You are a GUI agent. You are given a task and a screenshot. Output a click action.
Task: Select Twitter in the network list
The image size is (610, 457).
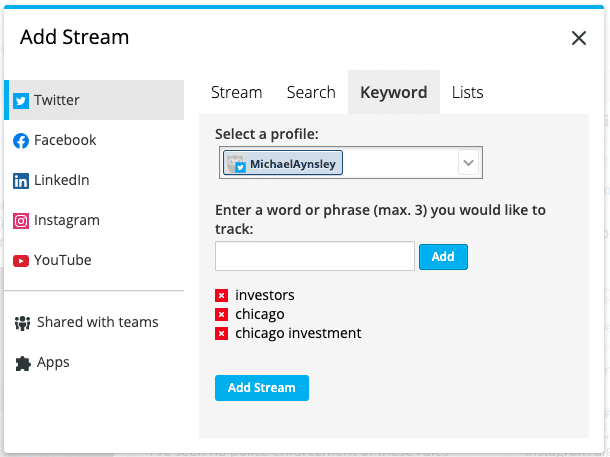pyautogui.click(x=94, y=100)
